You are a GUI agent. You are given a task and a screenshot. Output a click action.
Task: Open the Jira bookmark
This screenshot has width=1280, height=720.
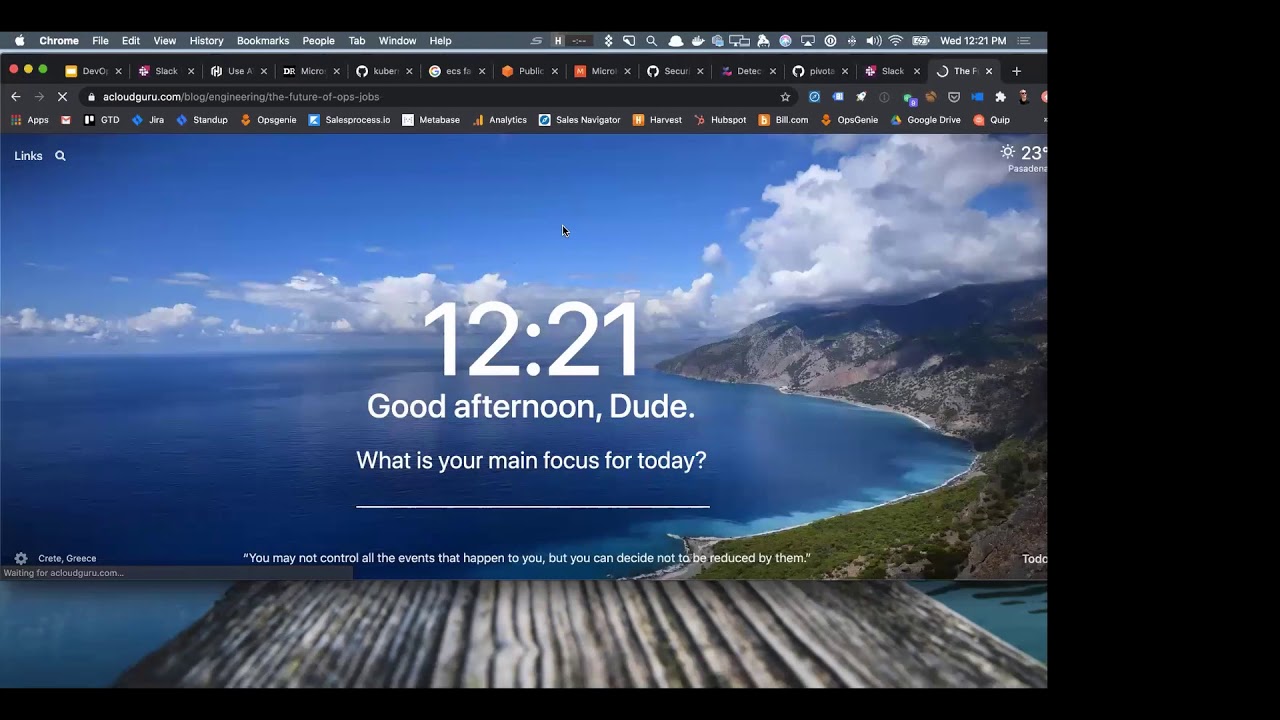coord(148,120)
